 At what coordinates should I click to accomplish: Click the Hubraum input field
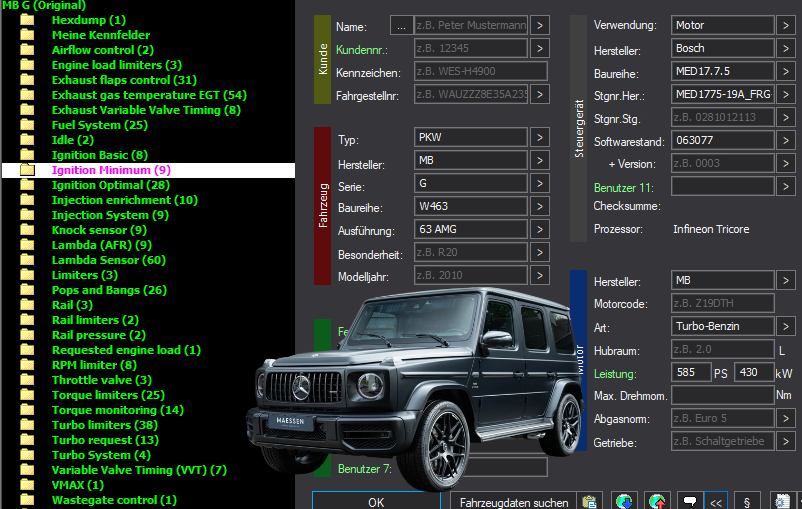pos(722,349)
